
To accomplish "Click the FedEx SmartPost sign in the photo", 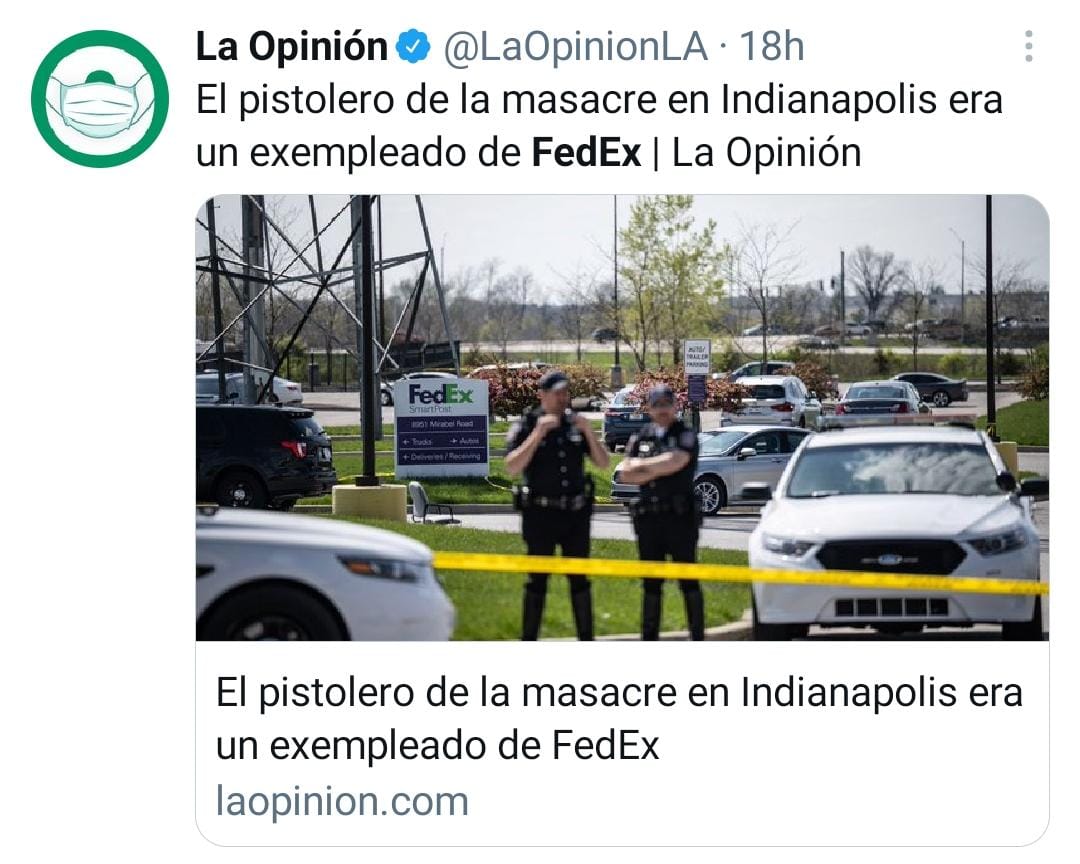I will pyautogui.click(x=442, y=427).
